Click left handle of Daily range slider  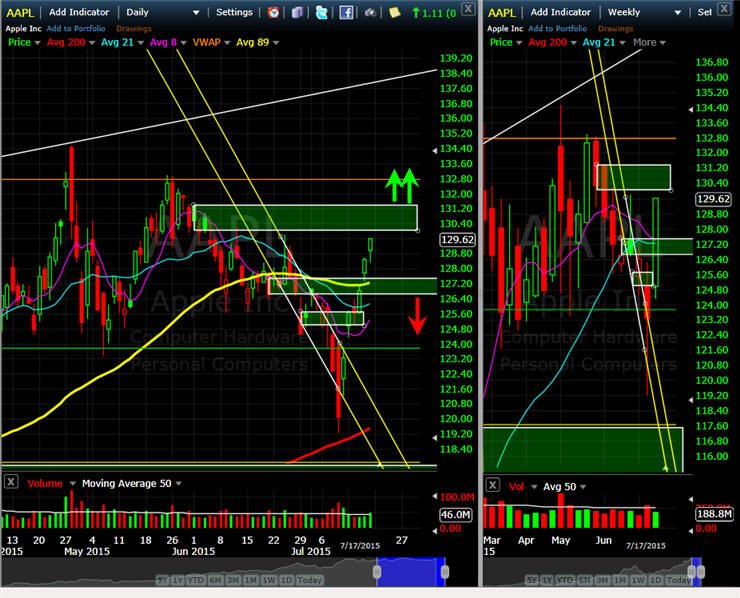(x=377, y=572)
